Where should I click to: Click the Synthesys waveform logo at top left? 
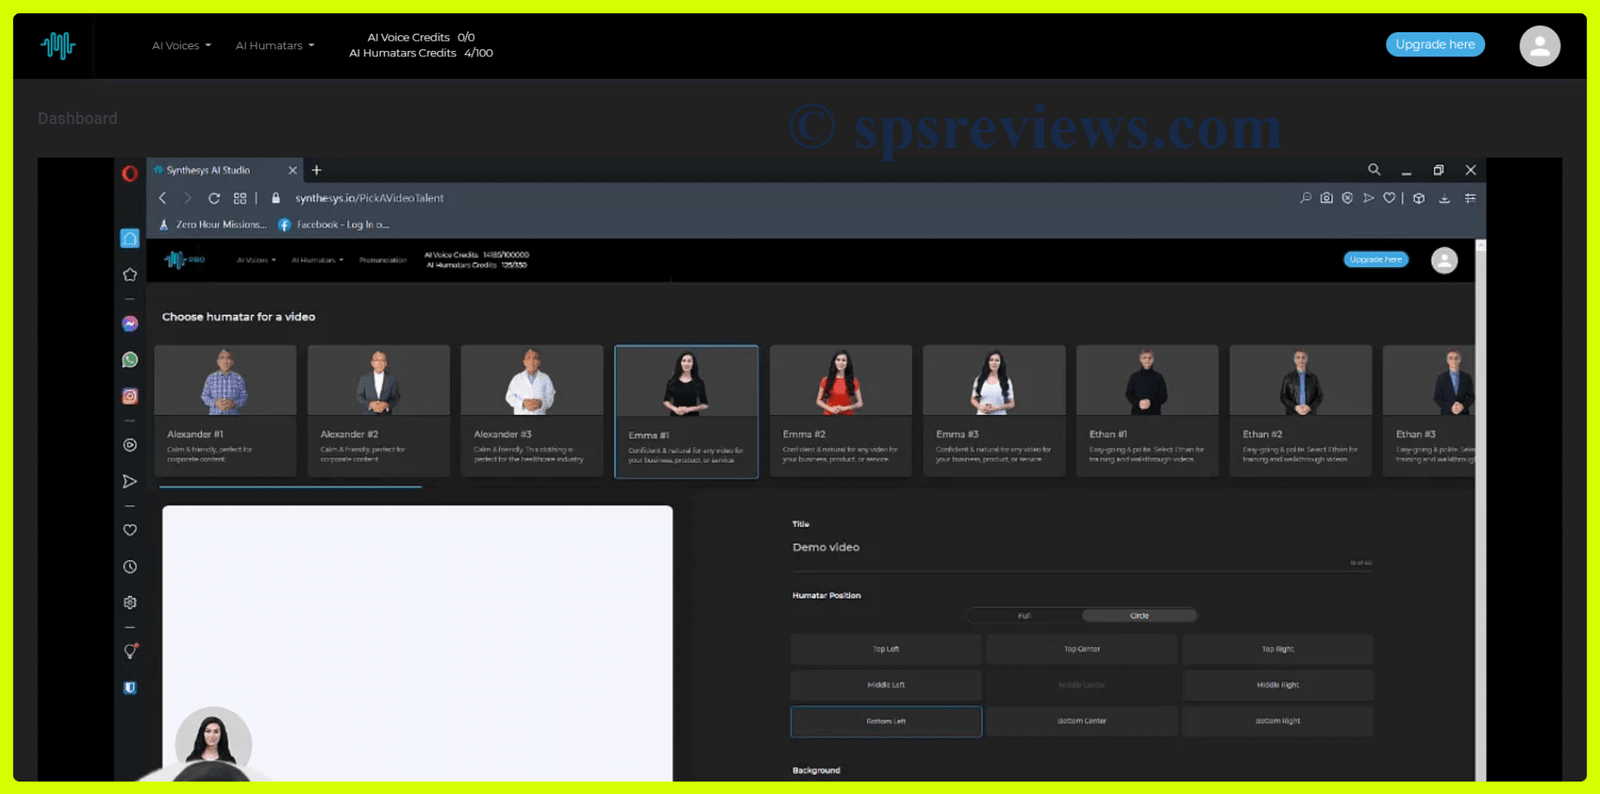58,45
